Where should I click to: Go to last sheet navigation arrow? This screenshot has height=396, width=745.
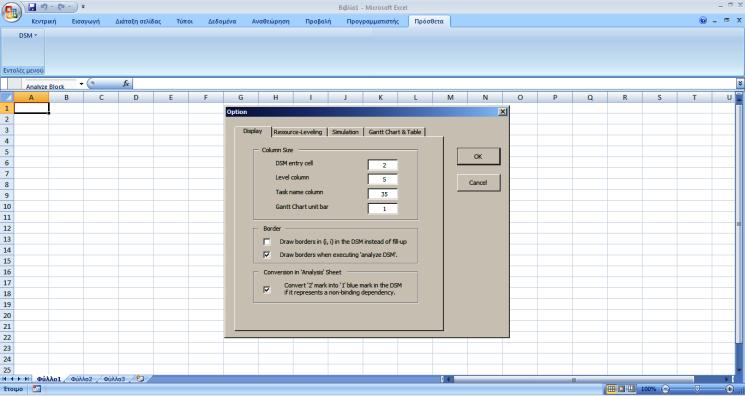pyautogui.click(x=27, y=379)
